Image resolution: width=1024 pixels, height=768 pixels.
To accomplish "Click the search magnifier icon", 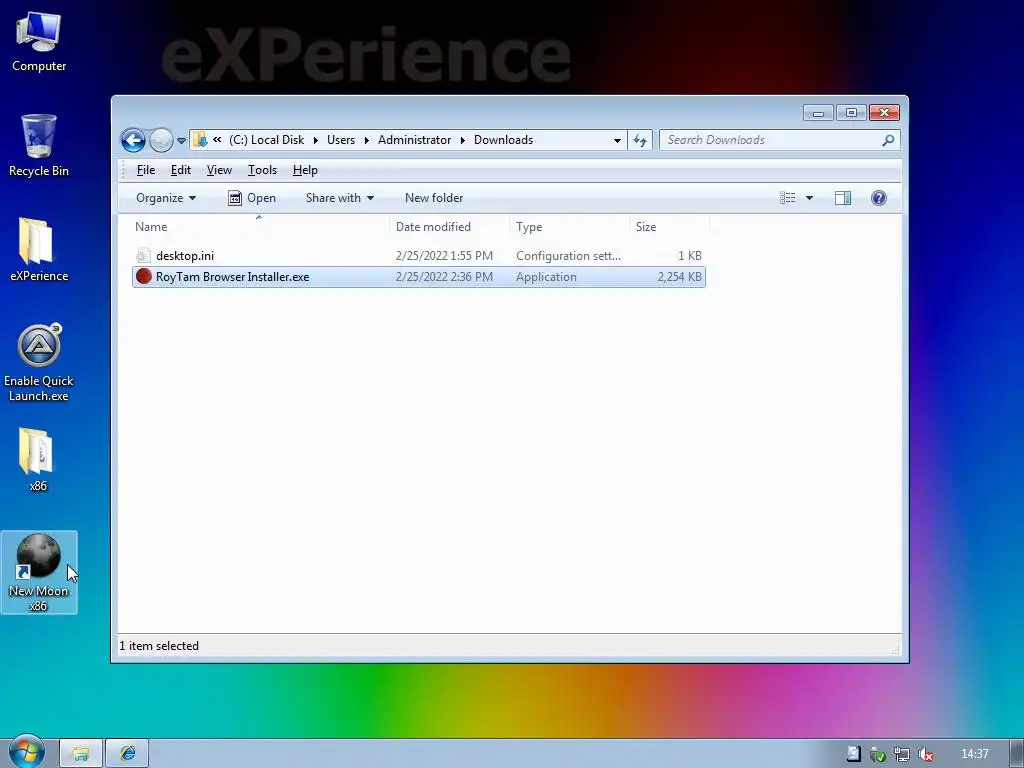I will tap(888, 140).
